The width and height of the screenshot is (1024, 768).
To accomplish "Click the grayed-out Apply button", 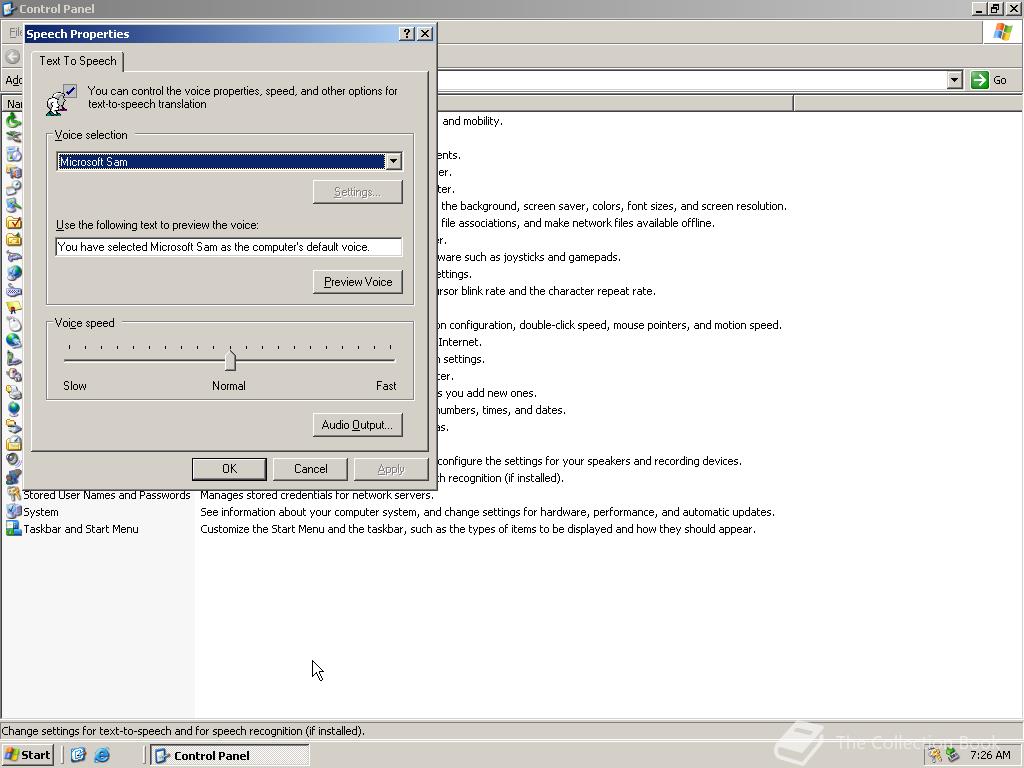I will tap(391, 469).
